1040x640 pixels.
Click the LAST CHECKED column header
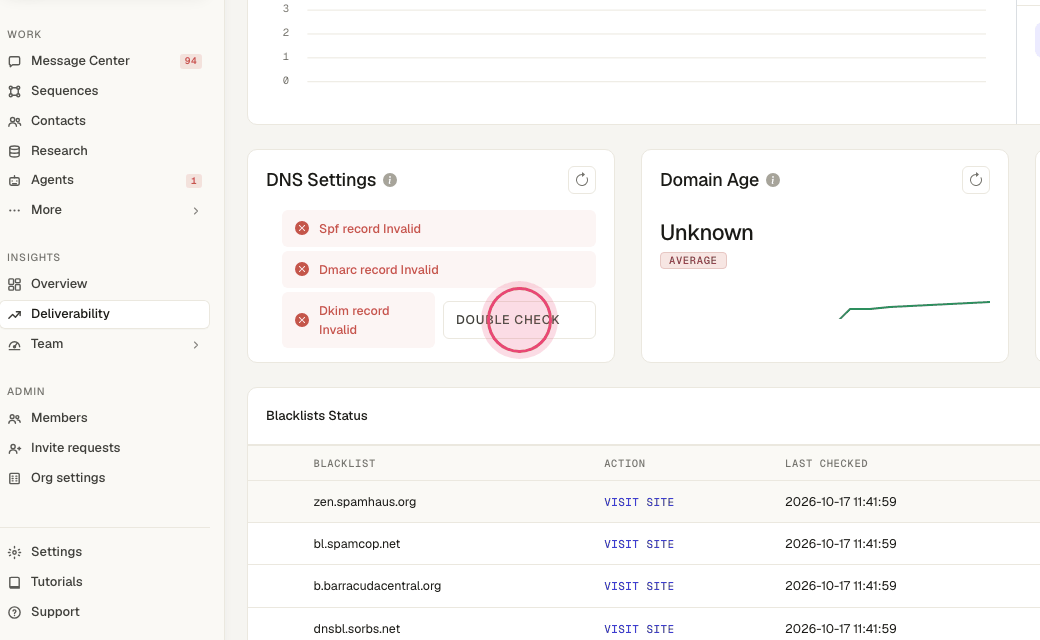click(x=826, y=464)
